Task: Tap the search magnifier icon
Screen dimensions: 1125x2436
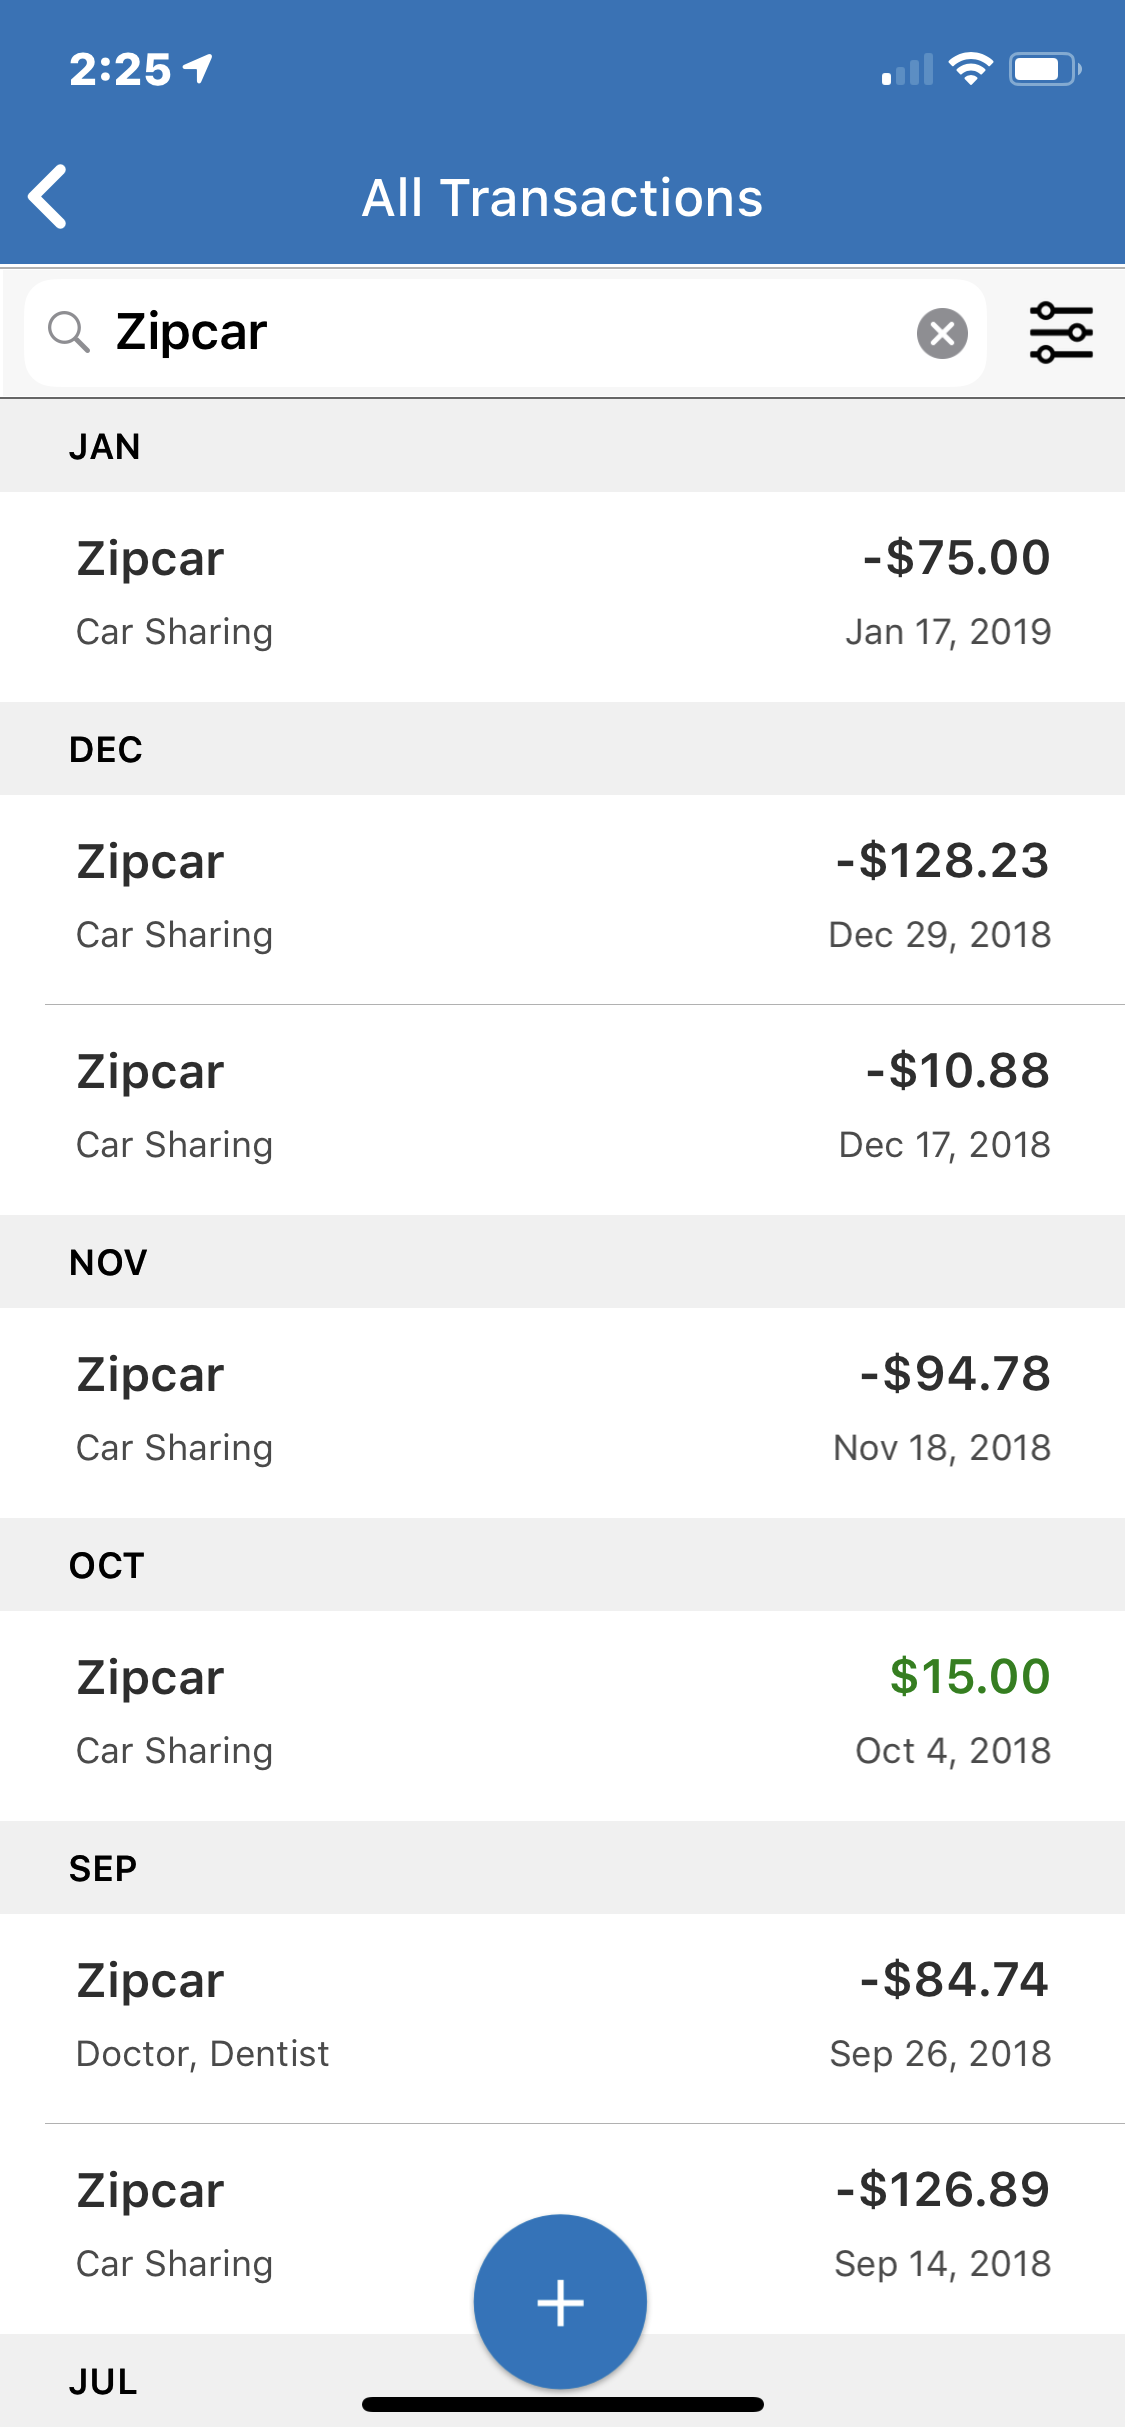Action: 69,332
